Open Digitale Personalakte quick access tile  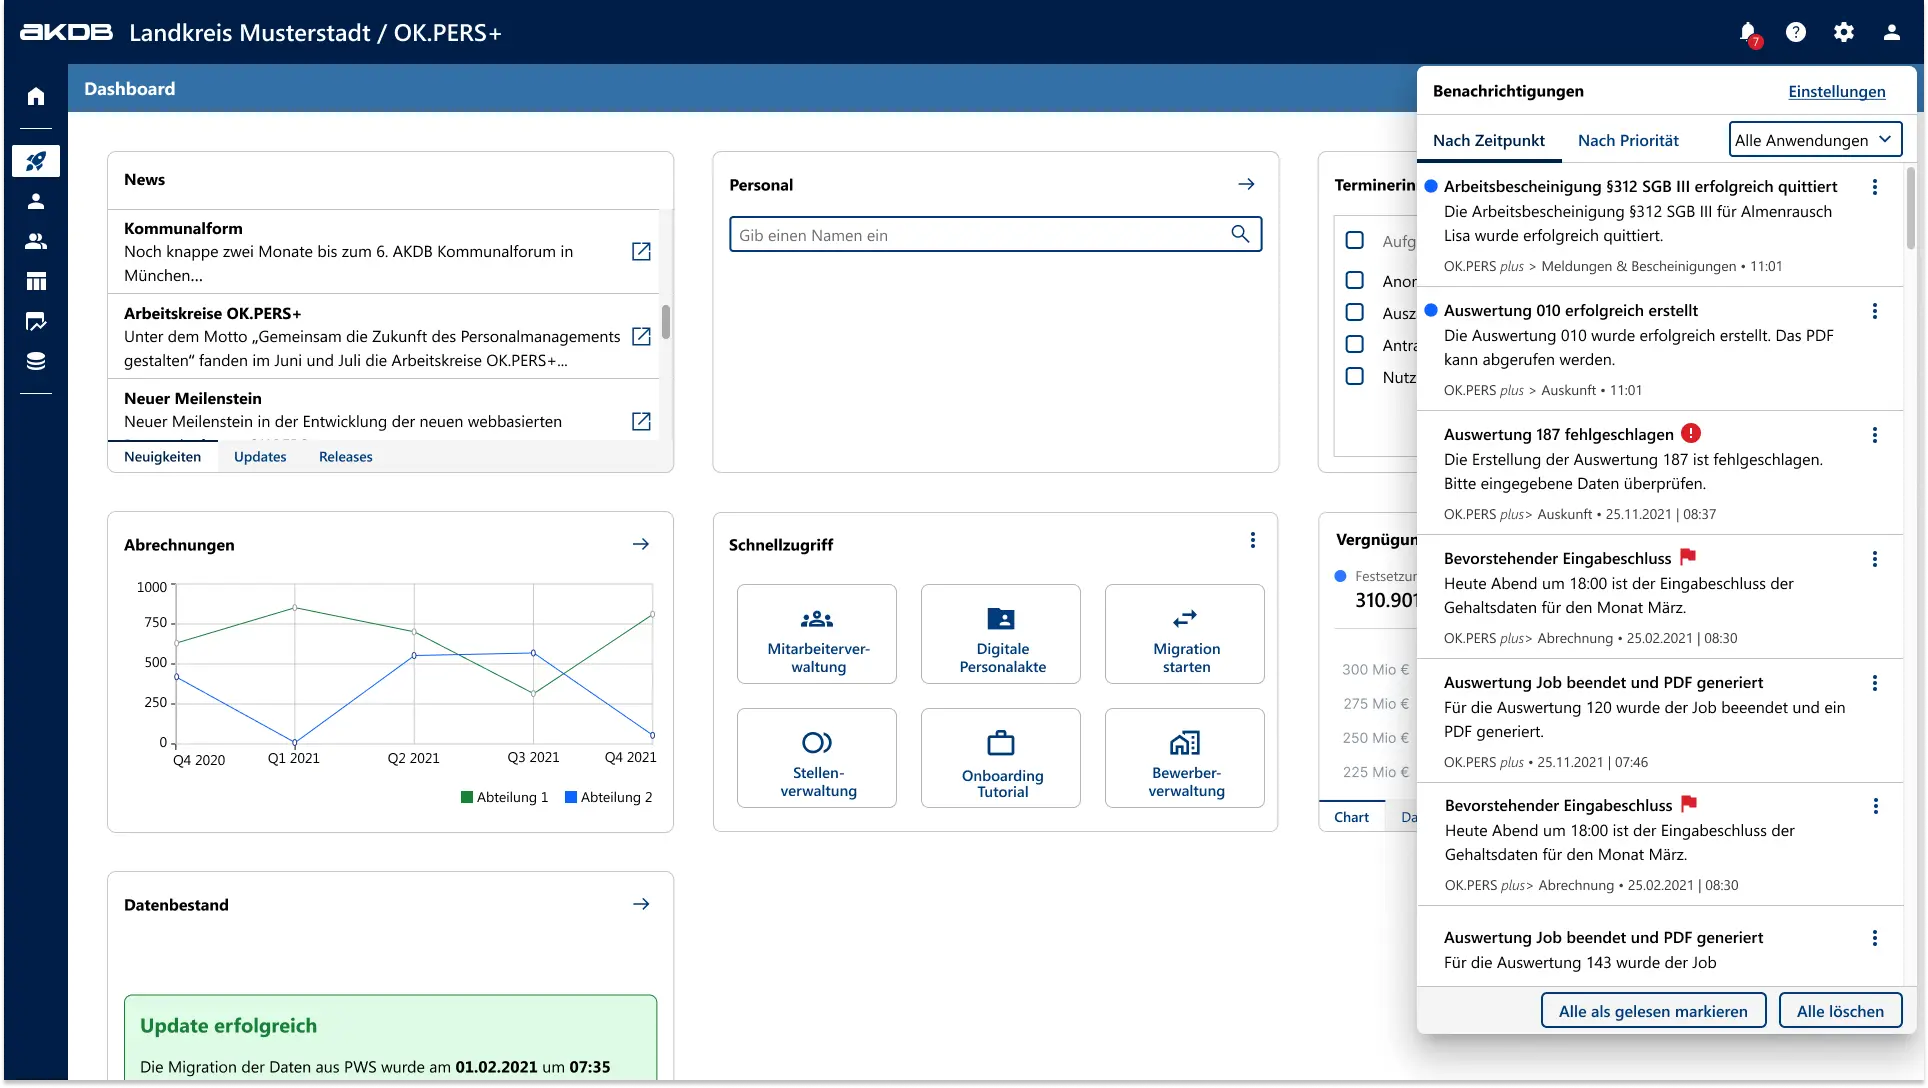point(1001,634)
